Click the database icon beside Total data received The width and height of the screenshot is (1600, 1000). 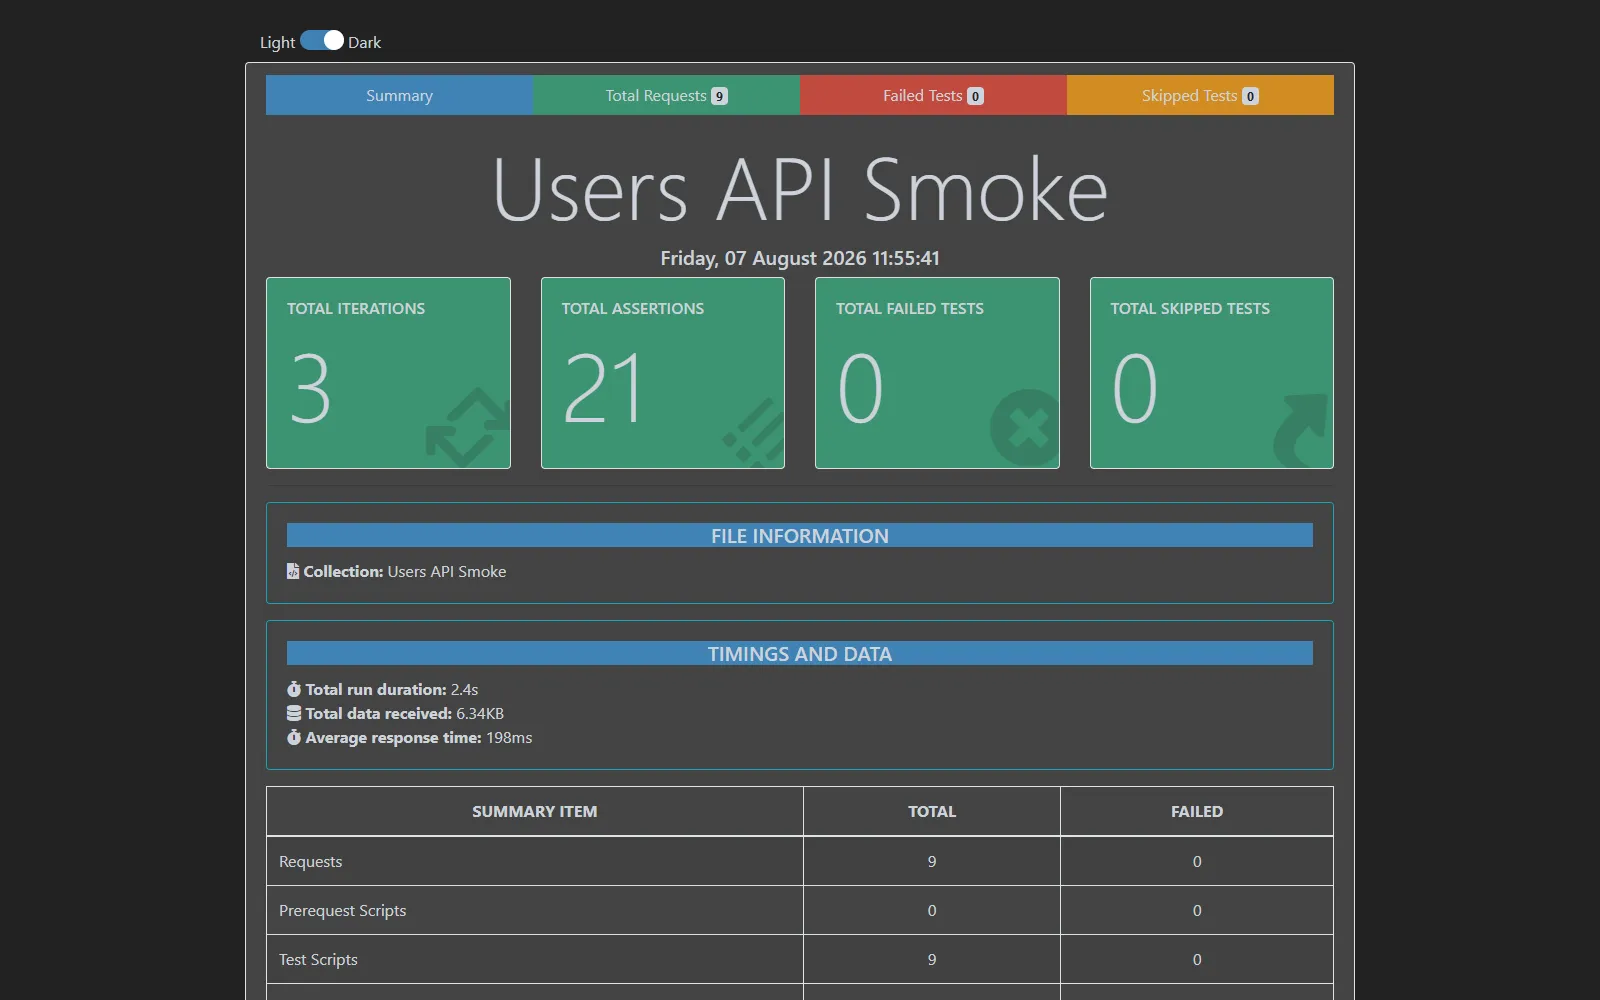(294, 713)
